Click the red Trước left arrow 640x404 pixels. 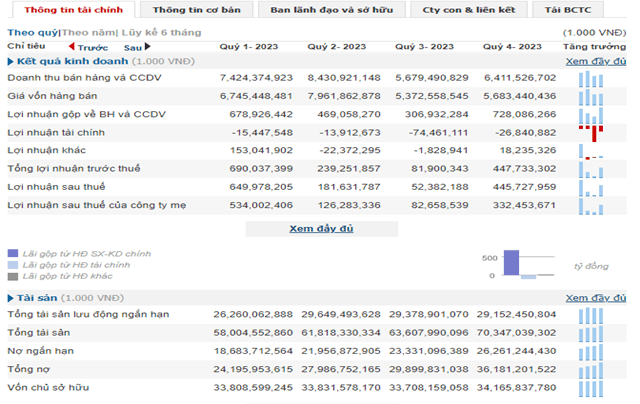pos(71,47)
